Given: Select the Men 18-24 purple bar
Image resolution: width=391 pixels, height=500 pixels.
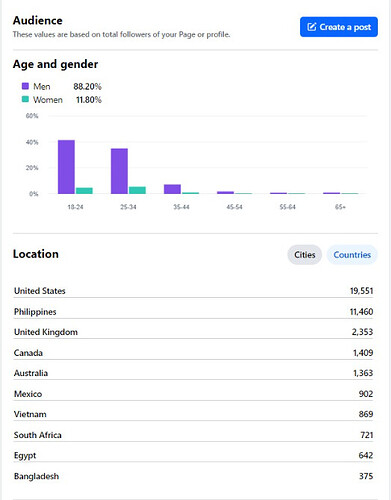Looking at the screenshot, I should (66, 167).
